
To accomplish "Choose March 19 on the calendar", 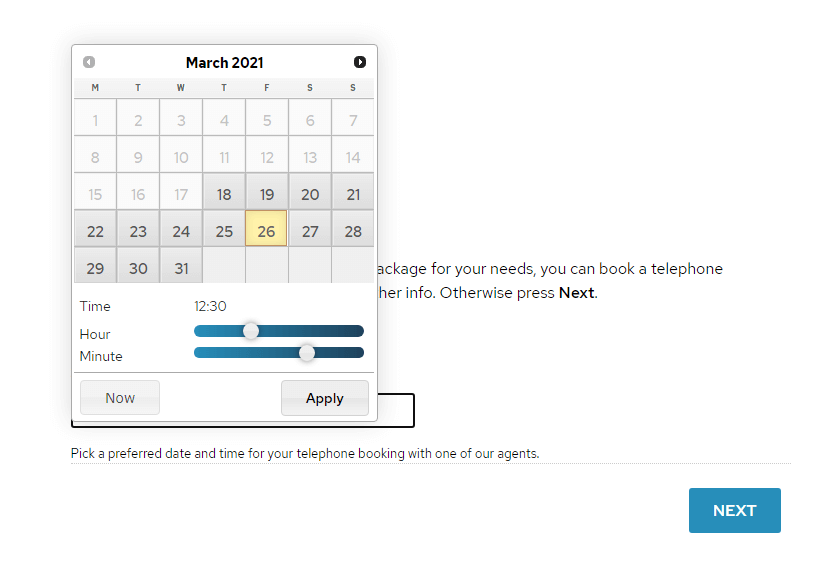I will tap(266, 191).
